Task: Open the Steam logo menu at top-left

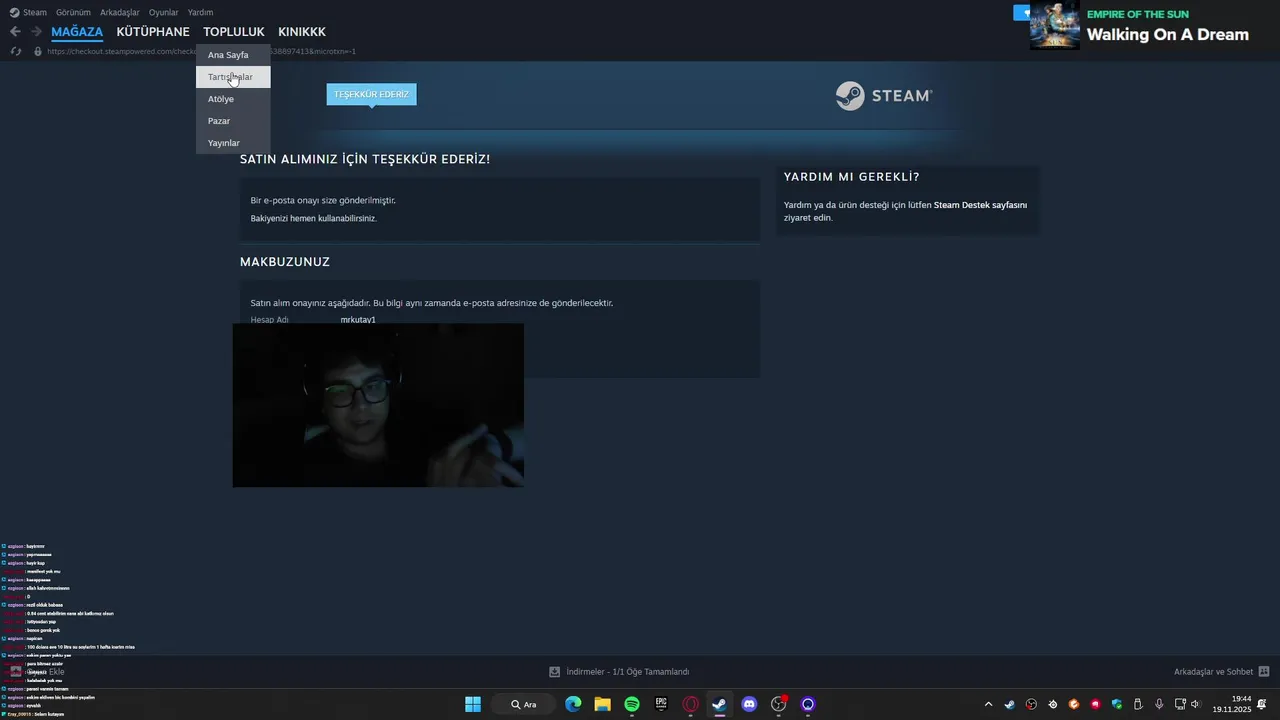Action: coord(28,12)
